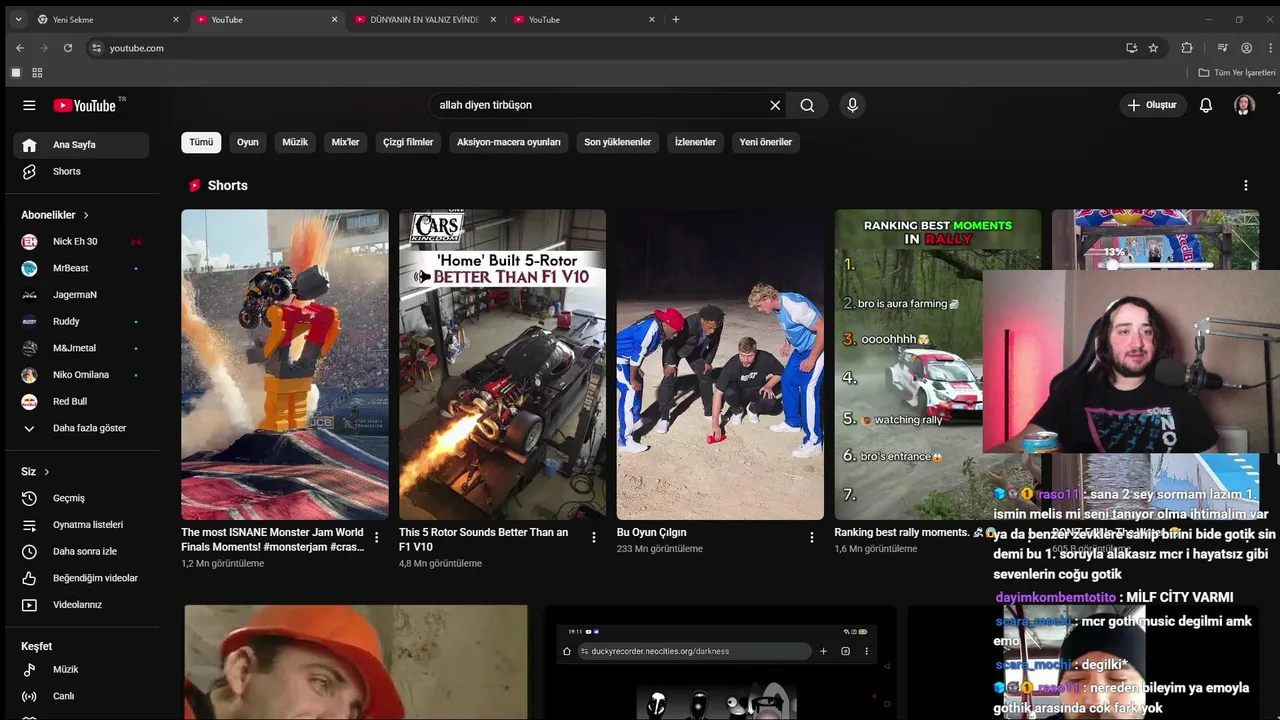Go to Ana Sayfa in sidebar

81,145
